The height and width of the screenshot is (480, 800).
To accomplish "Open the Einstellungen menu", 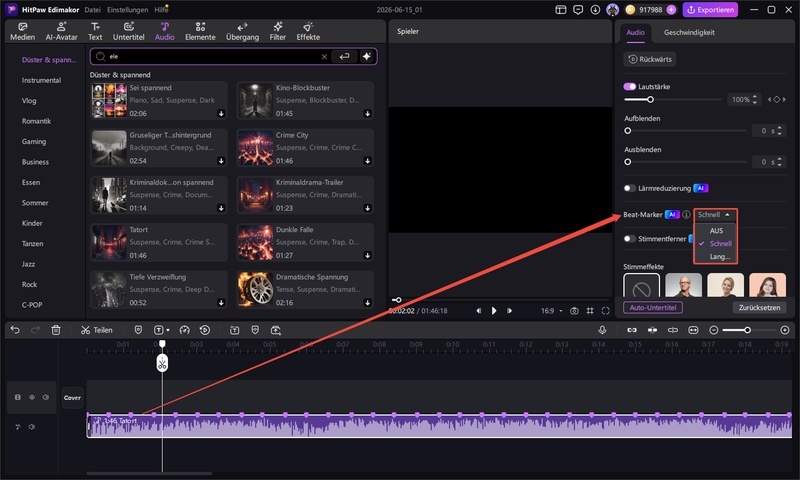I will click(128, 10).
